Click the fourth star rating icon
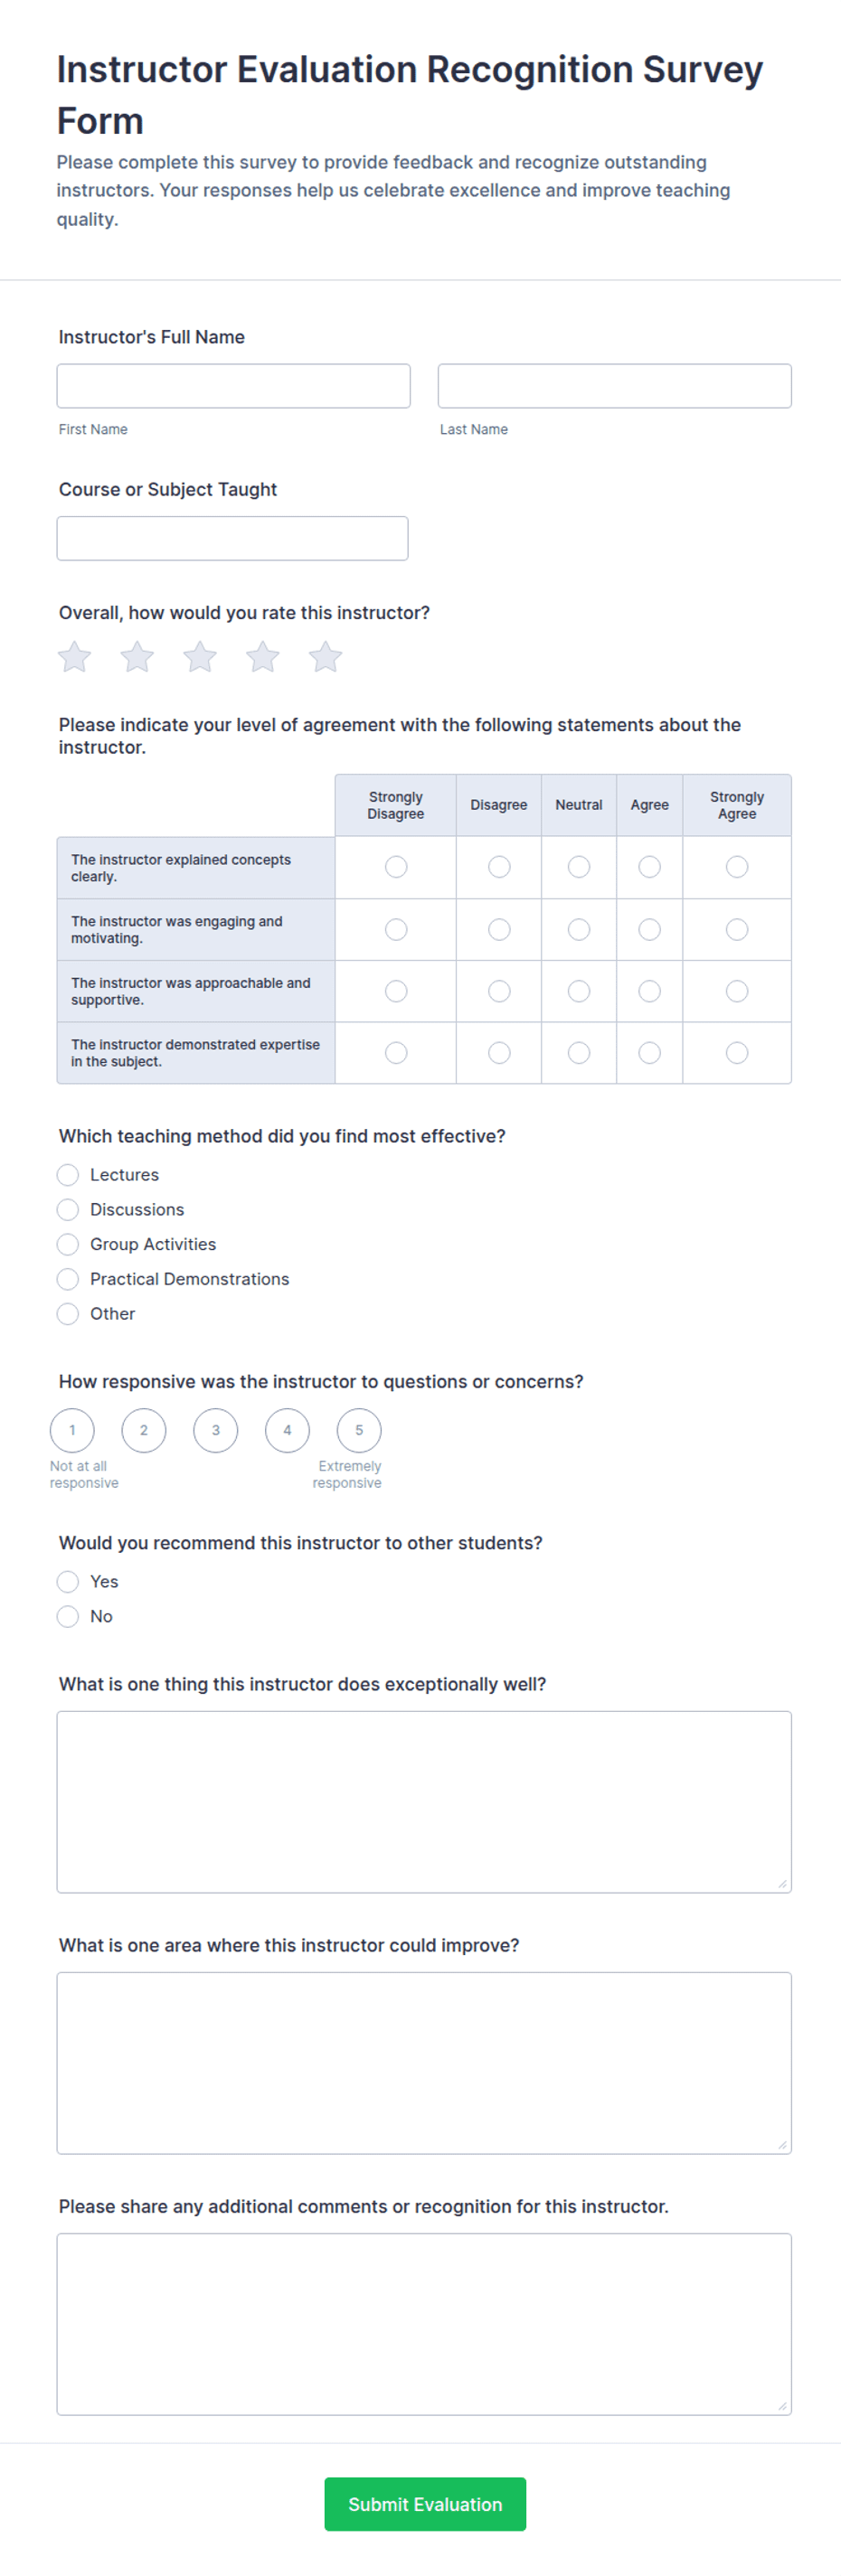Screen dimensions: 841x2576 [x=263, y=657]
